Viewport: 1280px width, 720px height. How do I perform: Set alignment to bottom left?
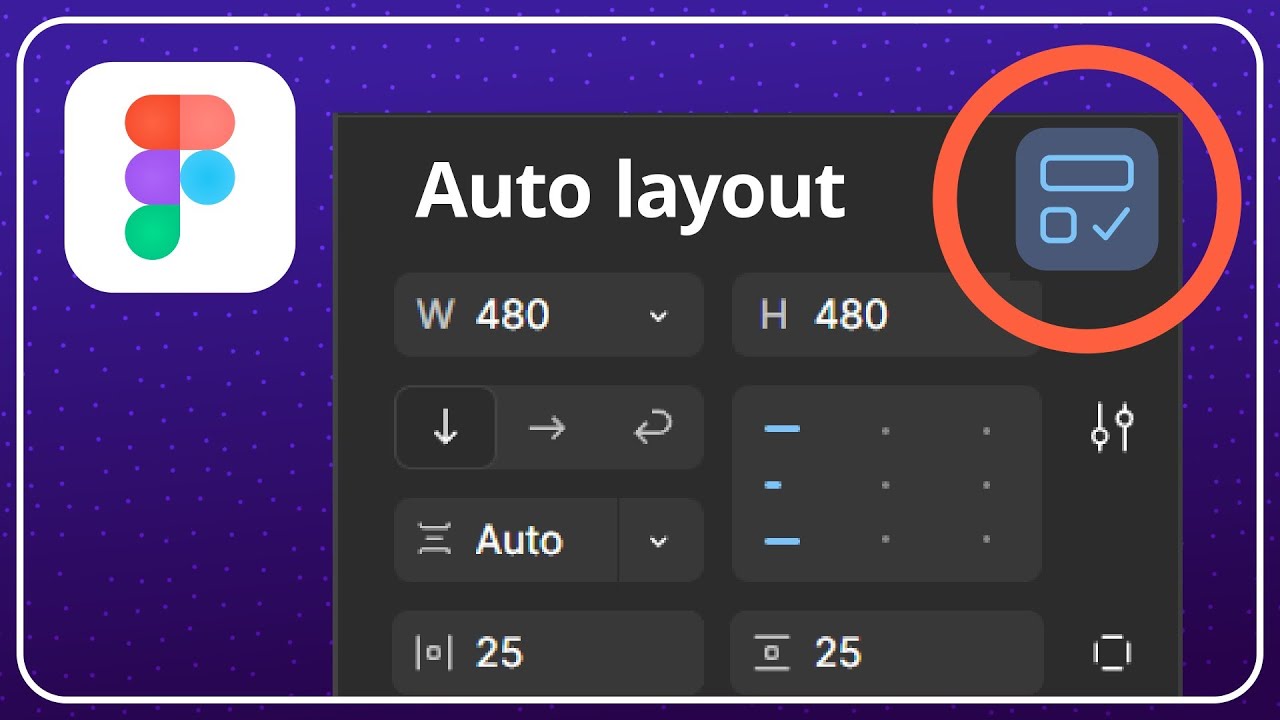[x=782, y=541]
